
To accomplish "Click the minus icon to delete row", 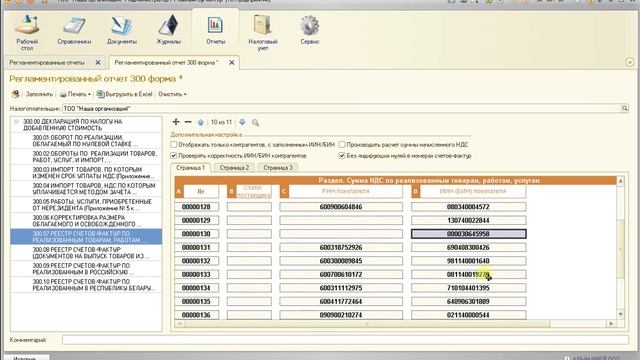I will point(188,122).
